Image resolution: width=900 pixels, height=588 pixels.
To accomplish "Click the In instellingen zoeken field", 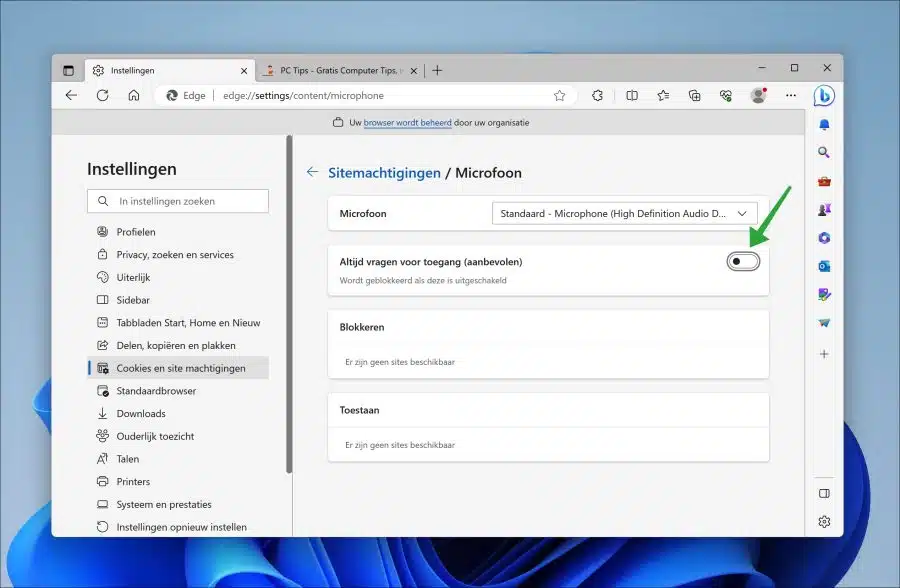I will click(178, 201).
